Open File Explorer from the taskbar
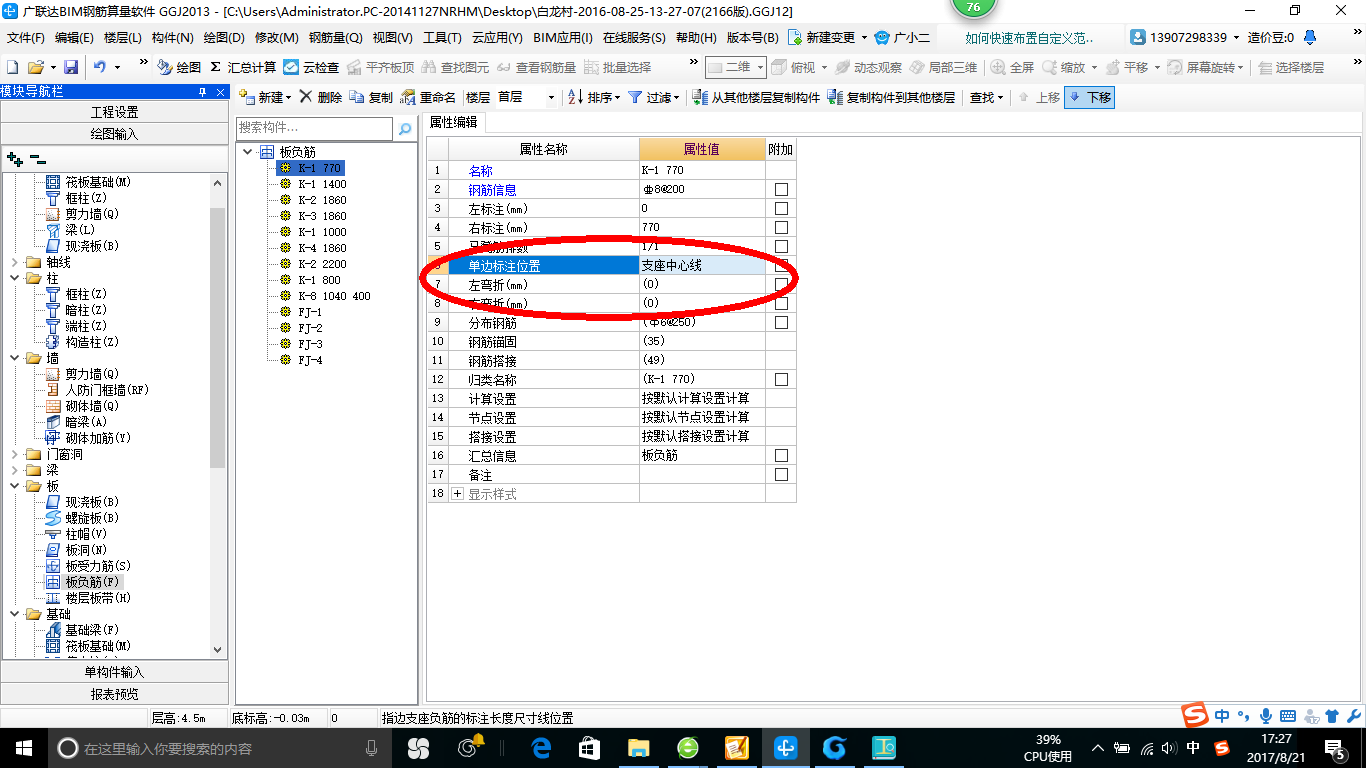The image size is (1366, 768). (x=637, y=748)
